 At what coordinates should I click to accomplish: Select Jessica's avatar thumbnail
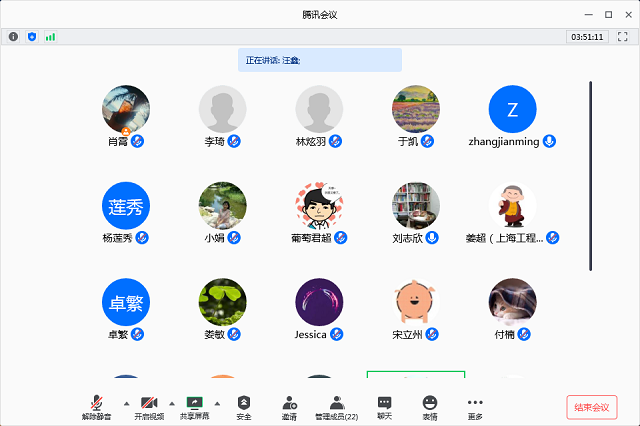pyautogui.click(x=319, y=301)
